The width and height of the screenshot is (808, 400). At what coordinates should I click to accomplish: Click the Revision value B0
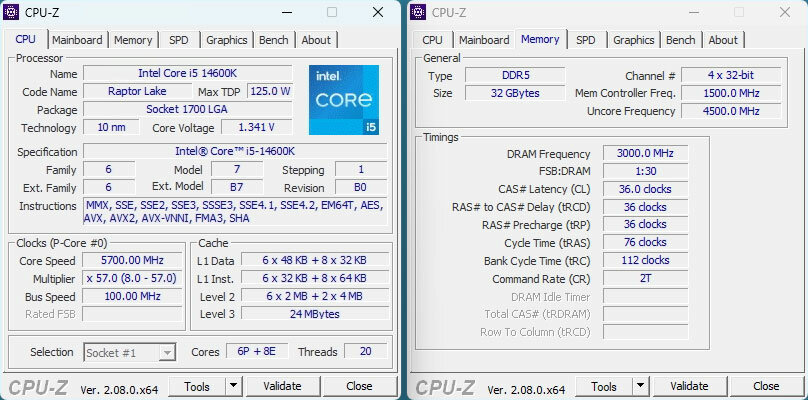(x=361, y=187)
